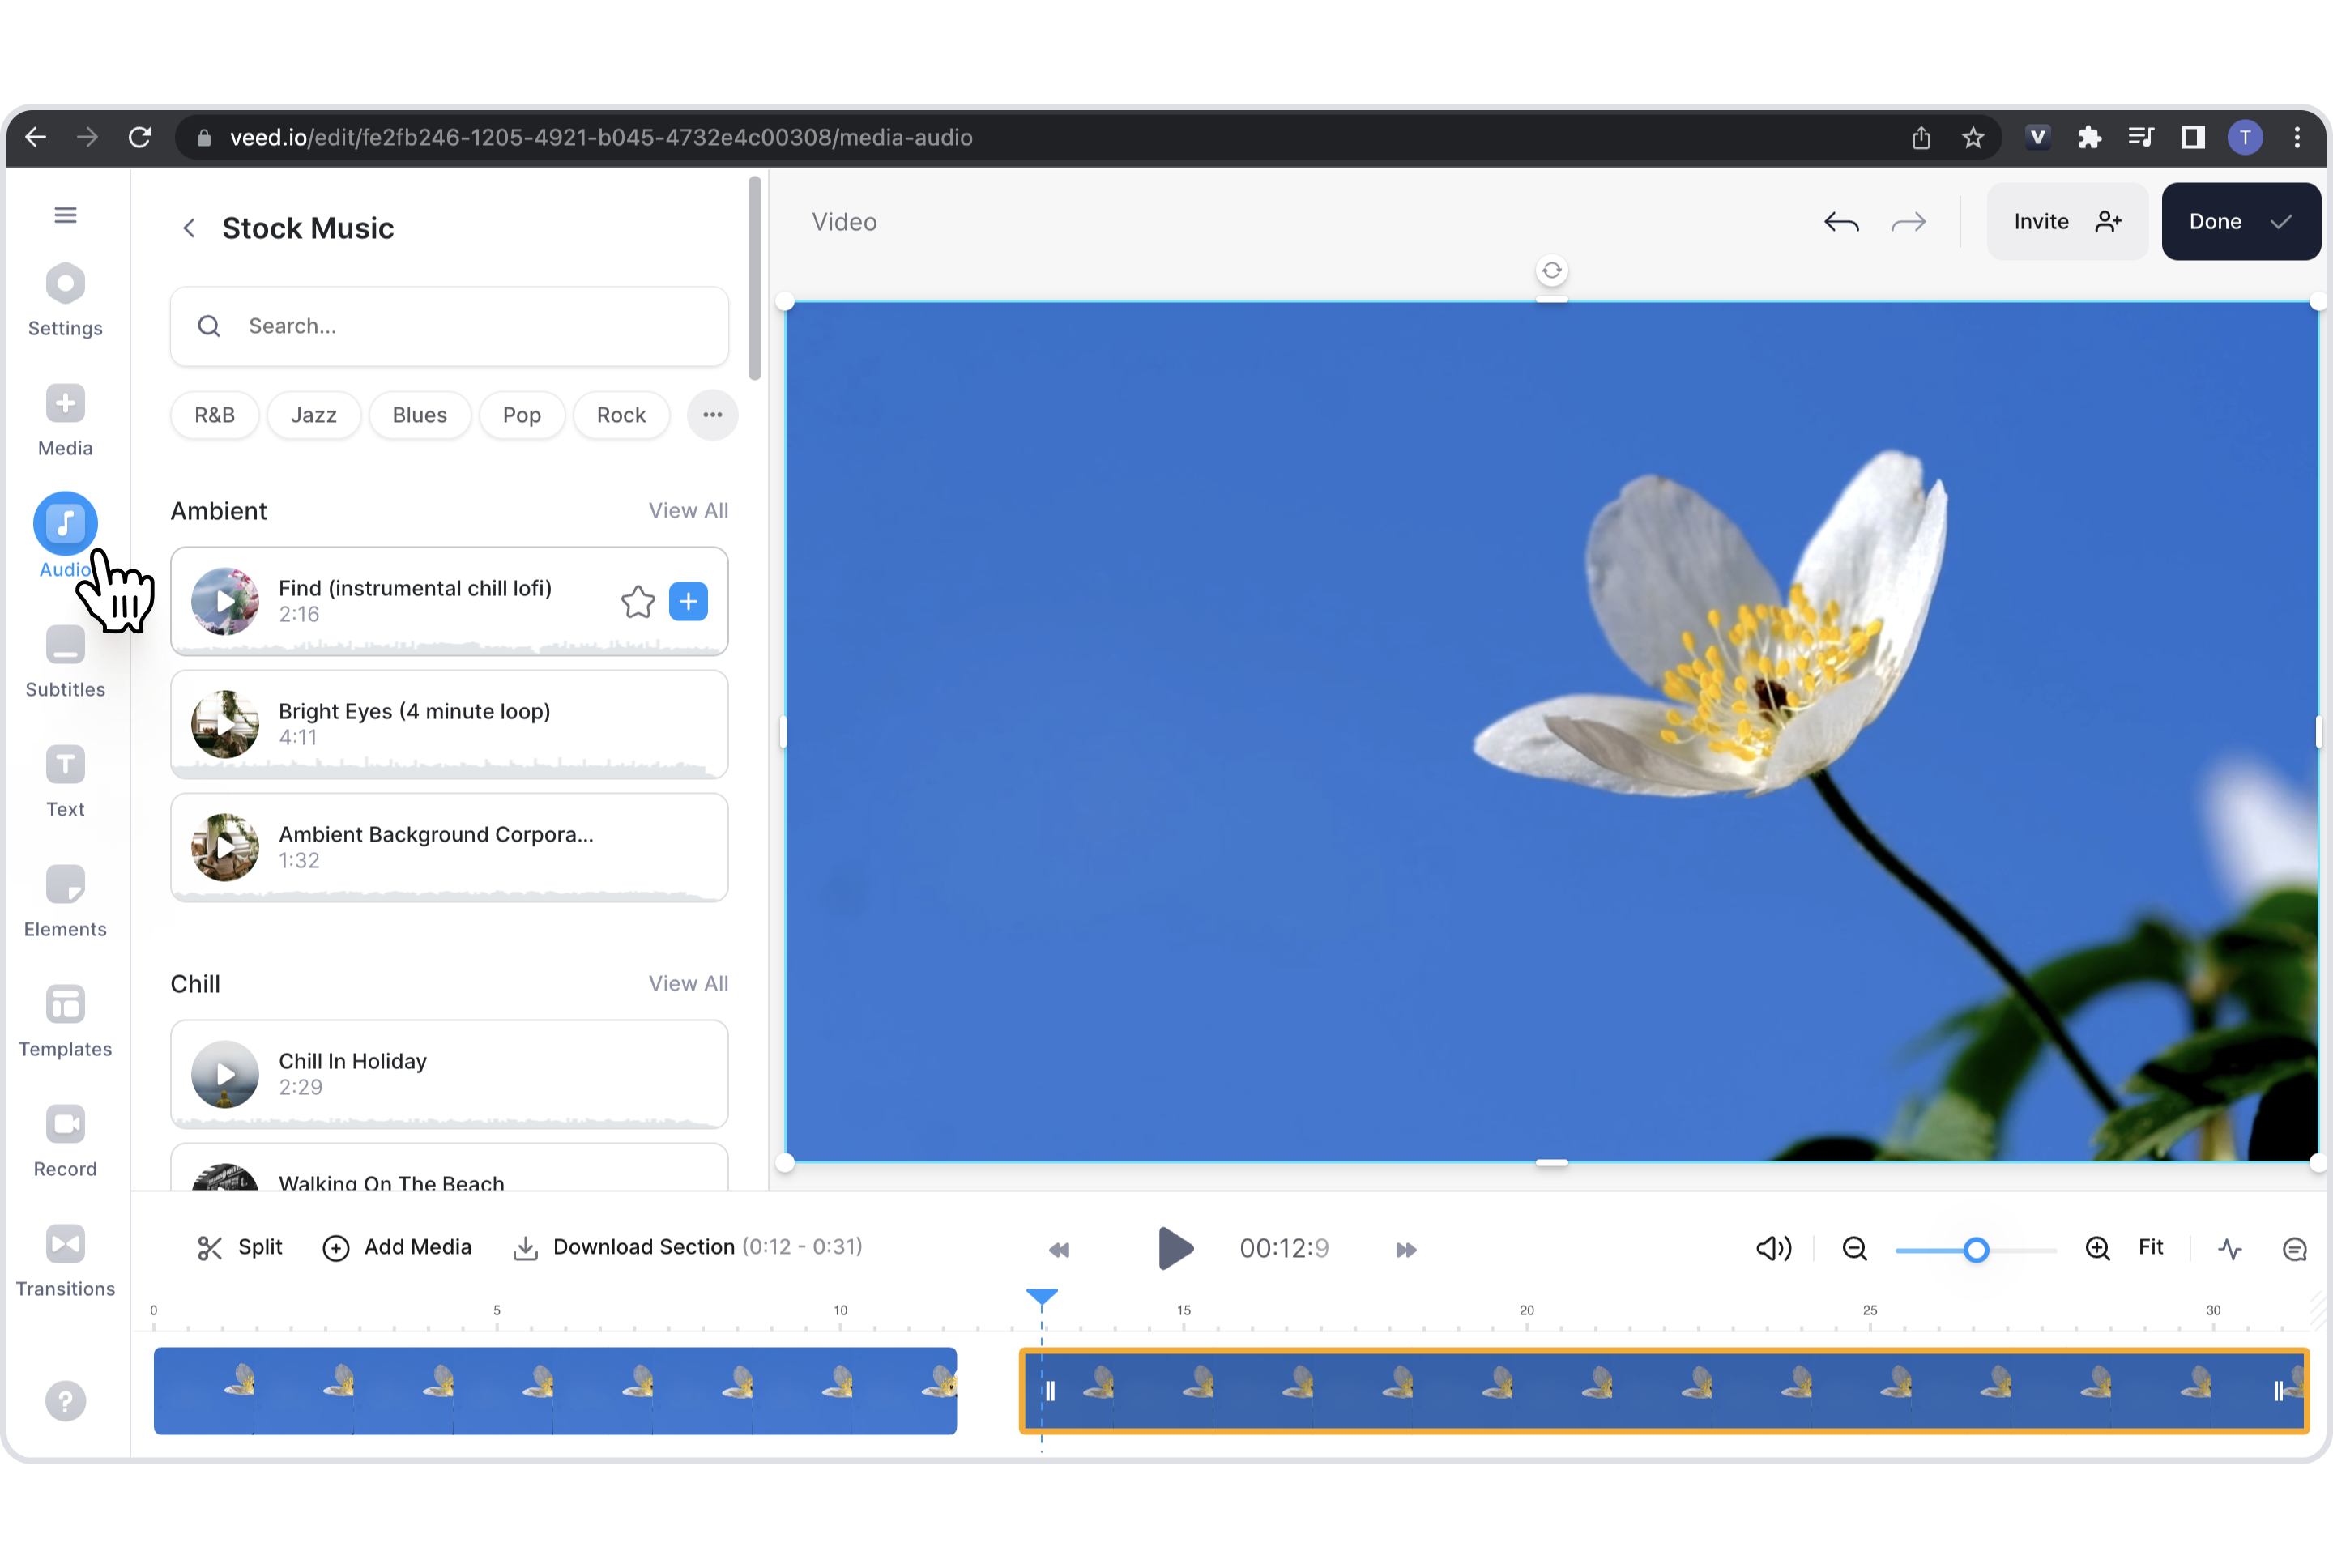Viewport: 2333px width, 1568px height.
Task: Zoom out the timeline
Action: (1854, 1248)
